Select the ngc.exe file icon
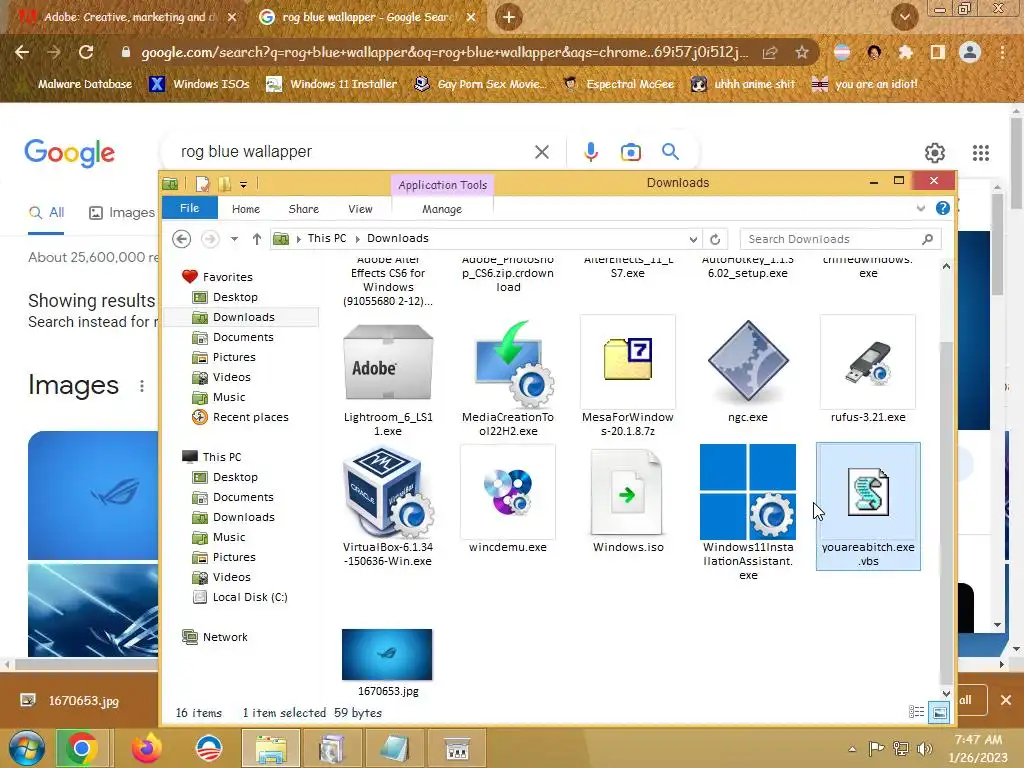Image resolution: width=1024 pixels, height=768 pixels. click(x=748, y=360)
